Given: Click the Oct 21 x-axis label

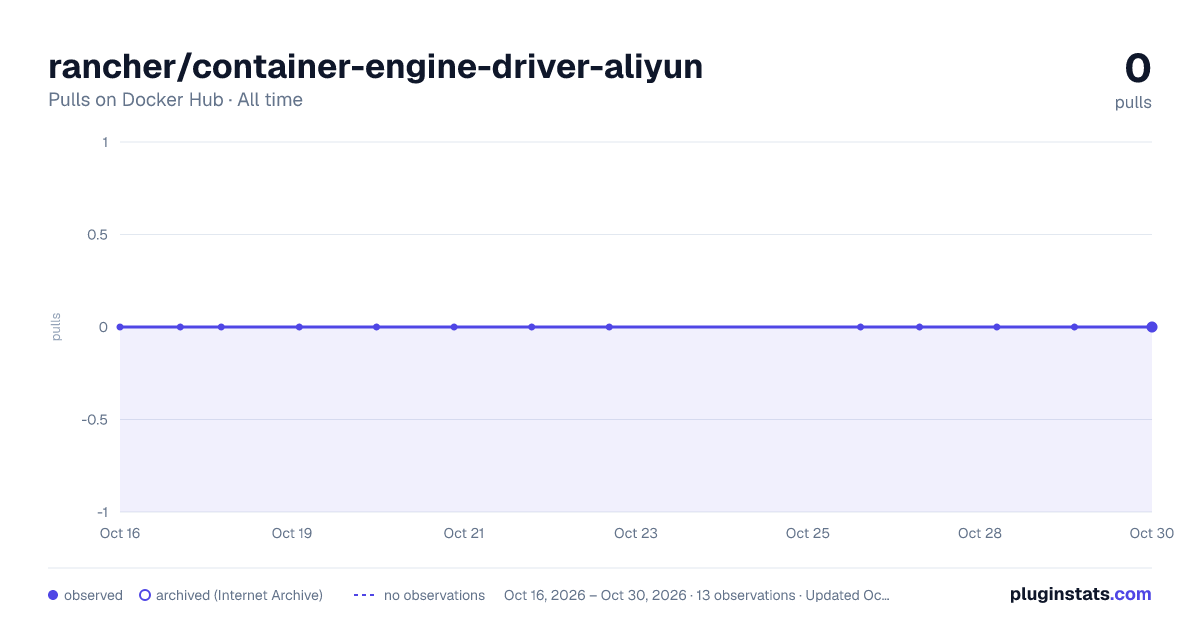Looking at the screenshot, I should pyautogui.click(x=464, y=533).
